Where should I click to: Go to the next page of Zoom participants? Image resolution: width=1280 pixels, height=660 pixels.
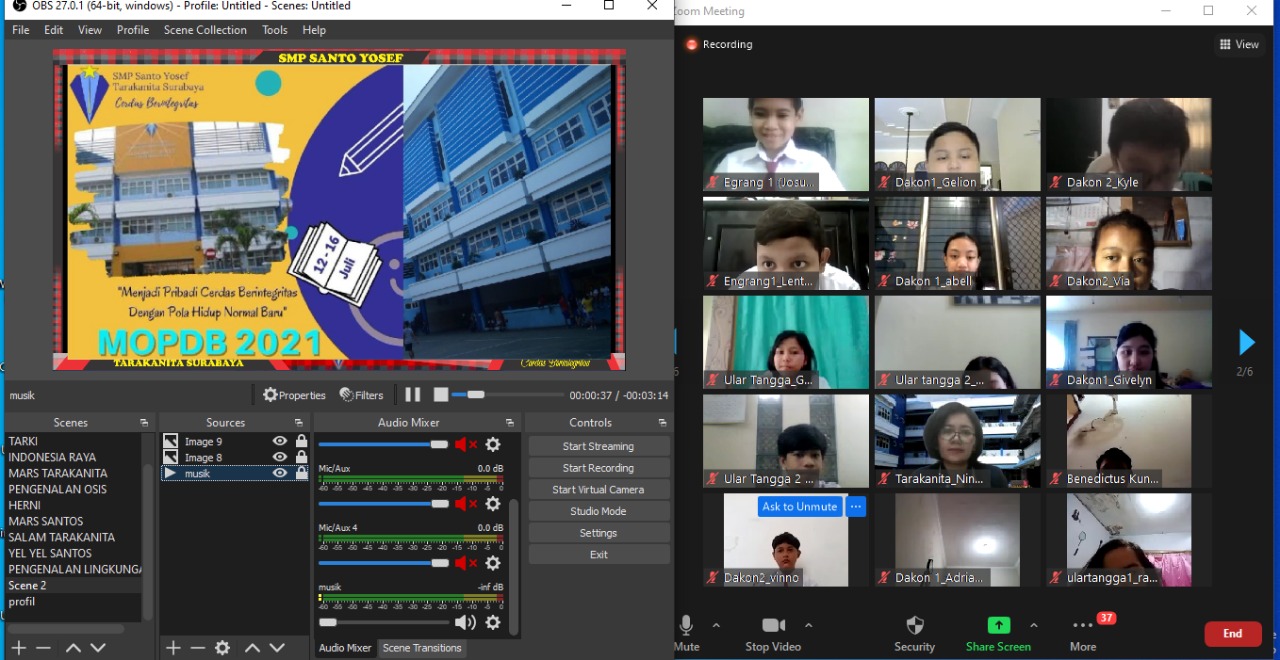coord(1246,343)
